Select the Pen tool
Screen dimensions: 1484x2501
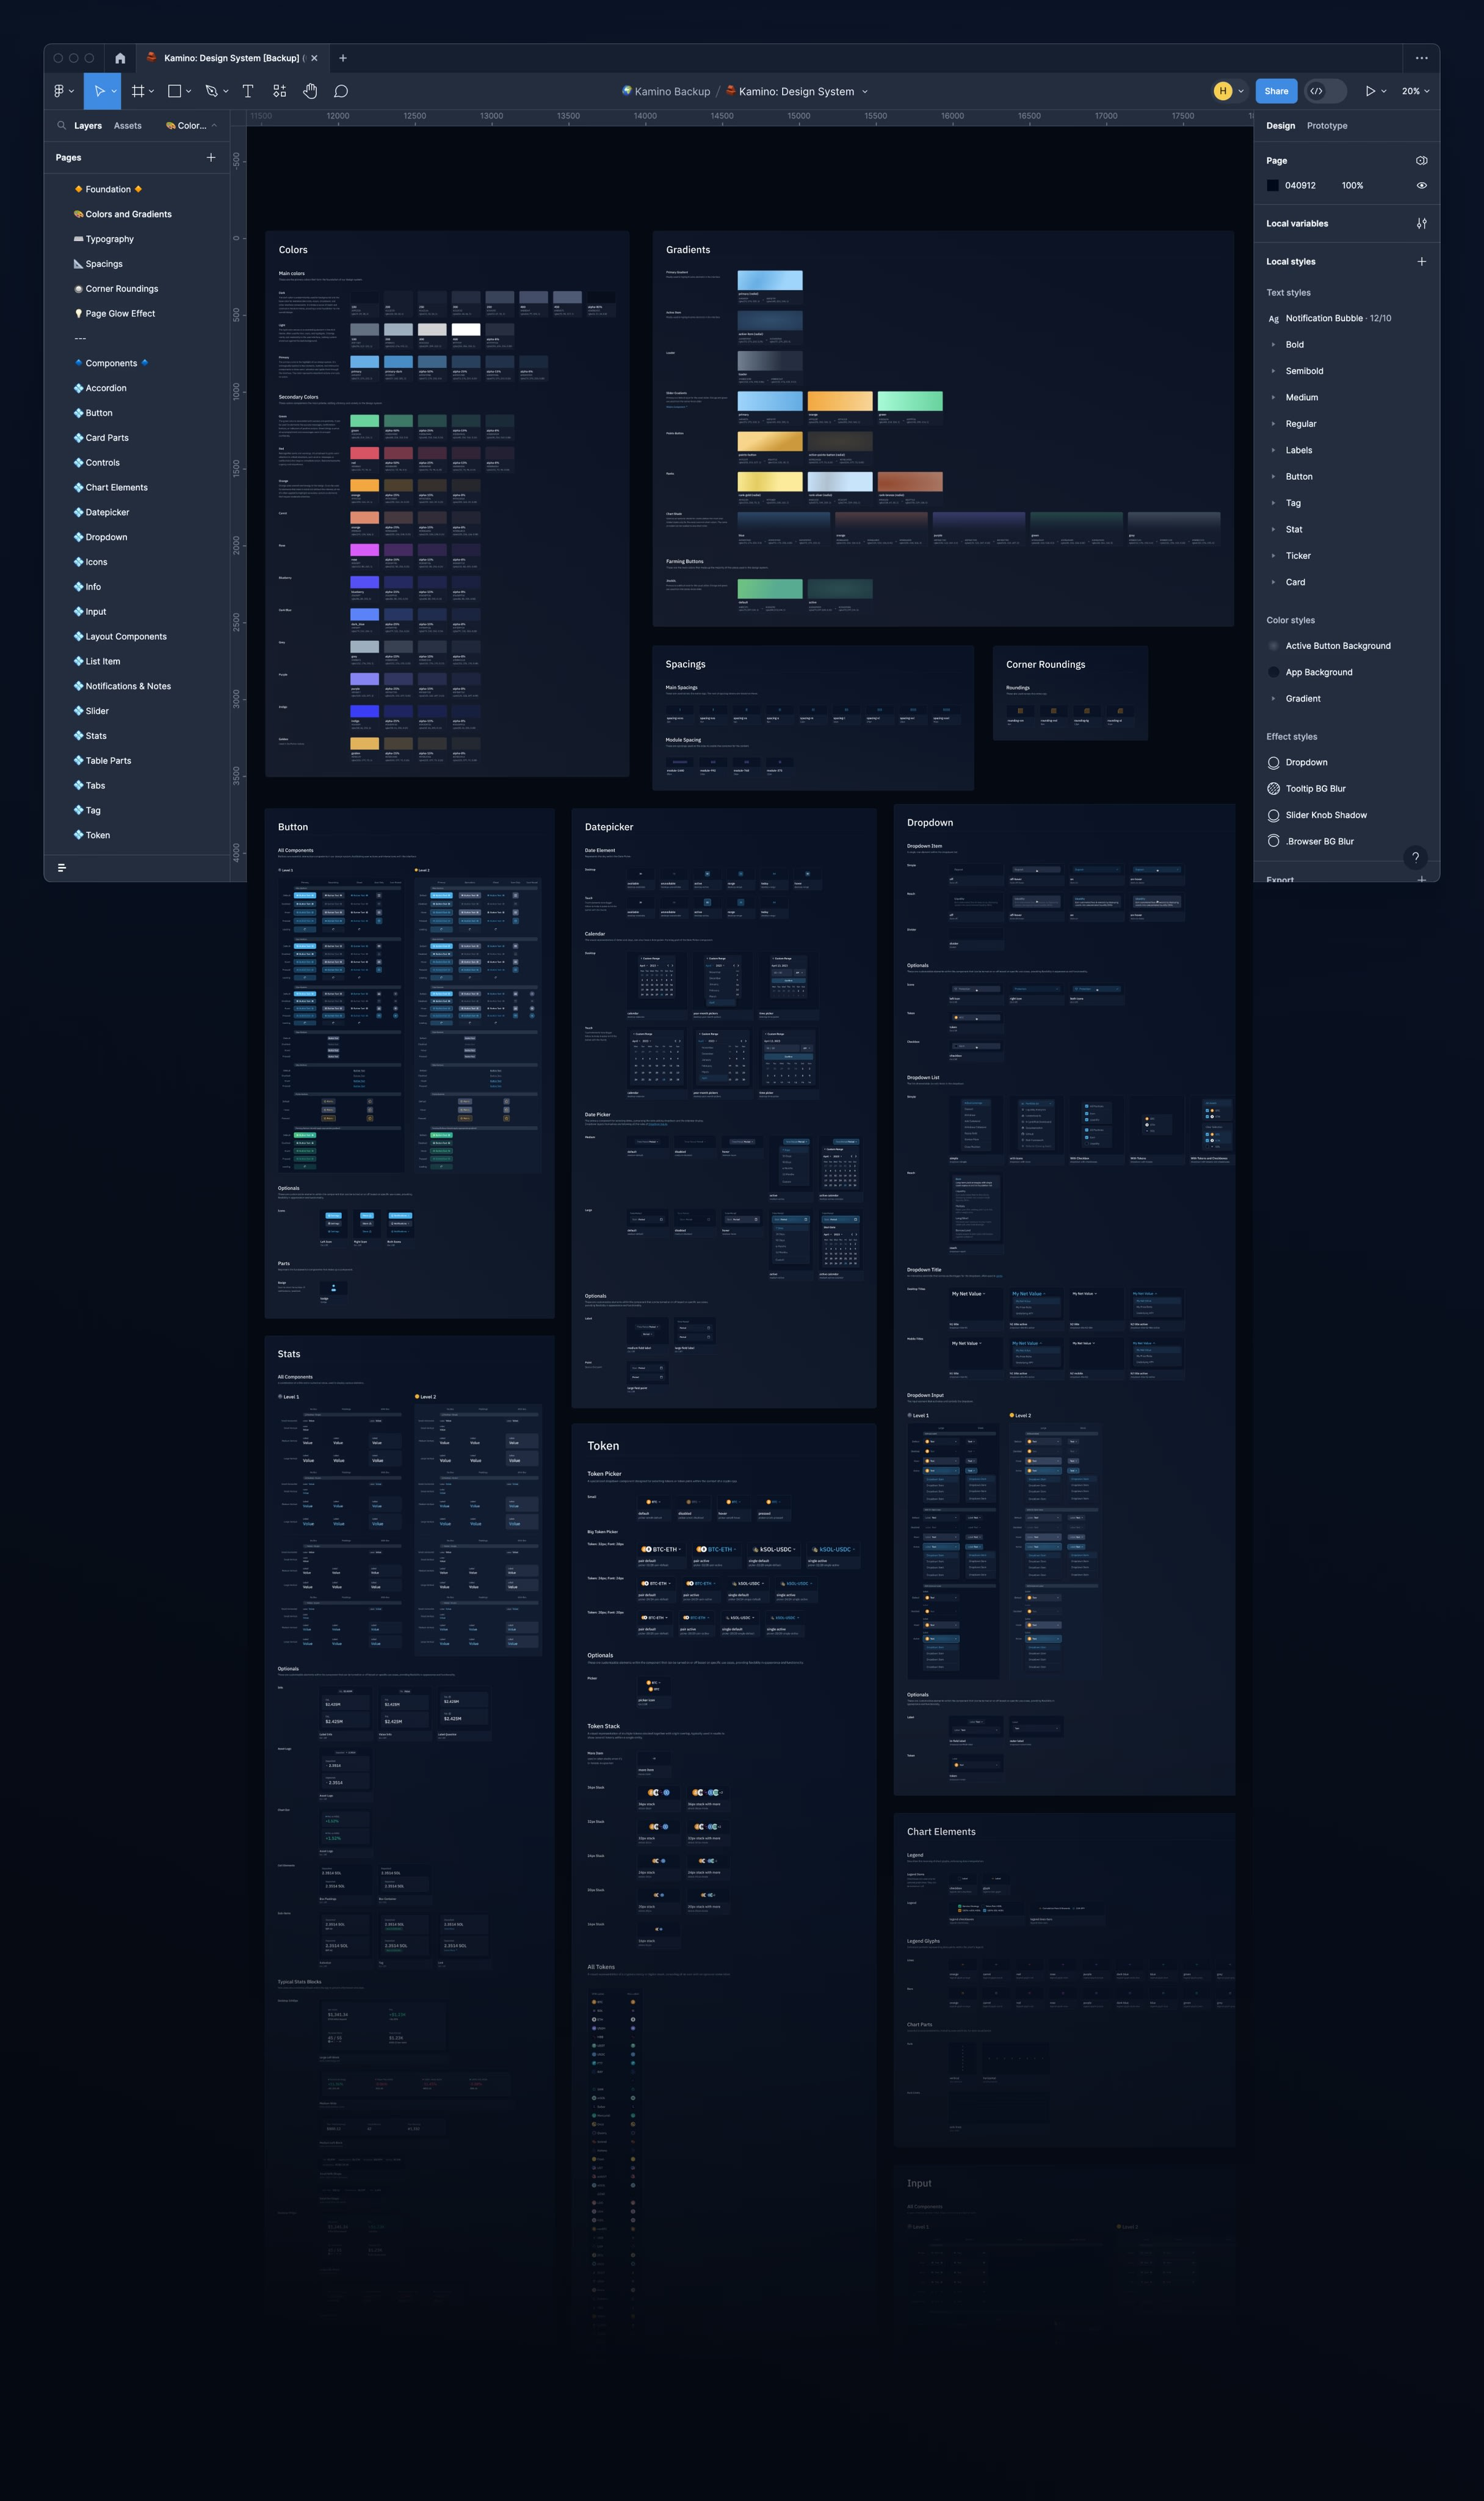click(211, 91)
